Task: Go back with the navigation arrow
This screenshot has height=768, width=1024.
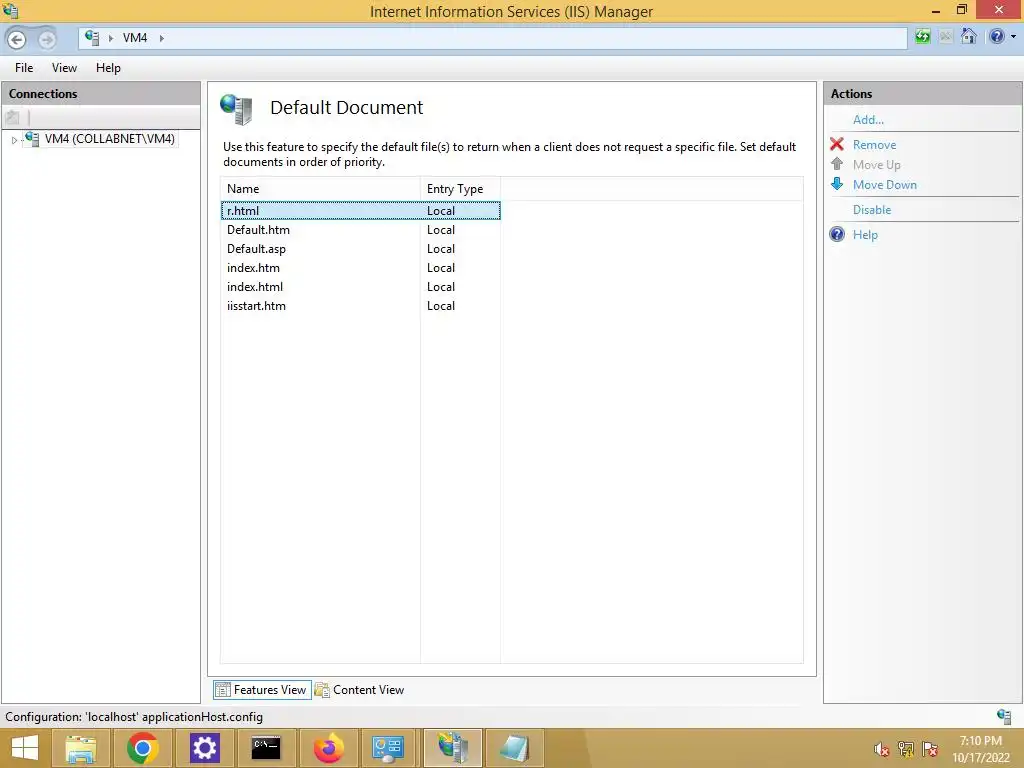Action: click(x=17, y=39)
